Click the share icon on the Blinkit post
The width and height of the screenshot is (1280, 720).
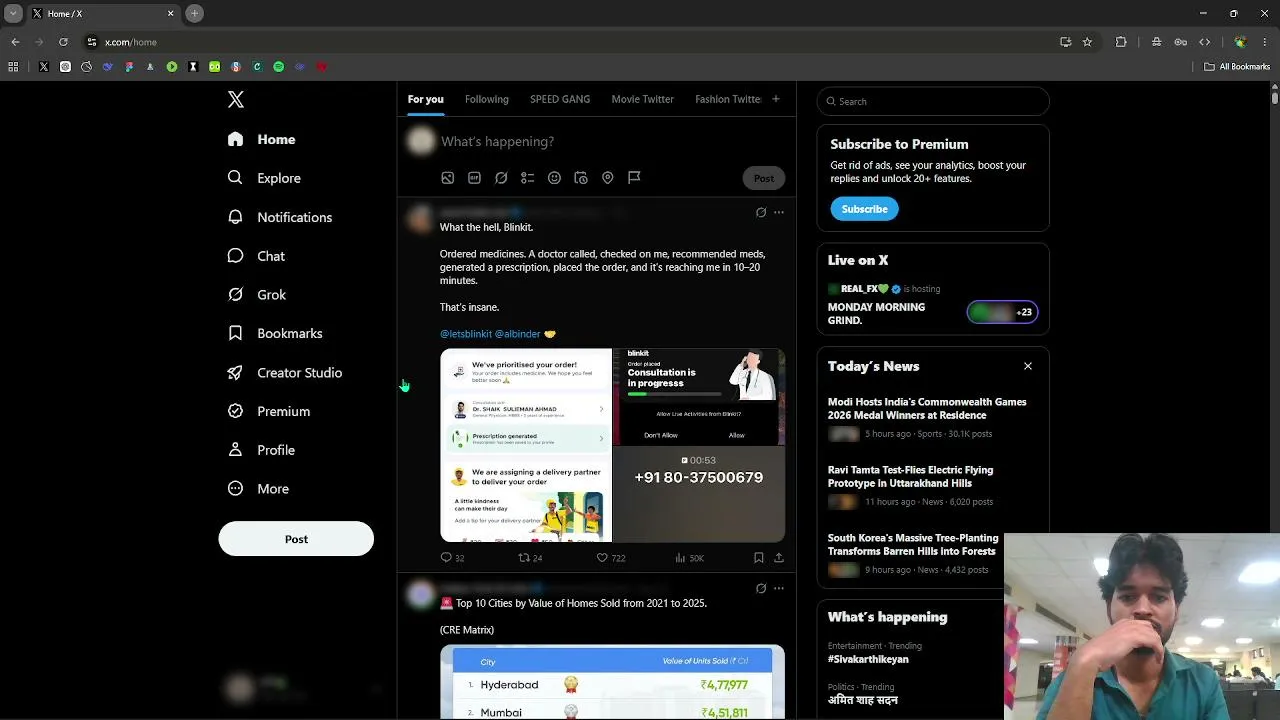pos(779,558)
